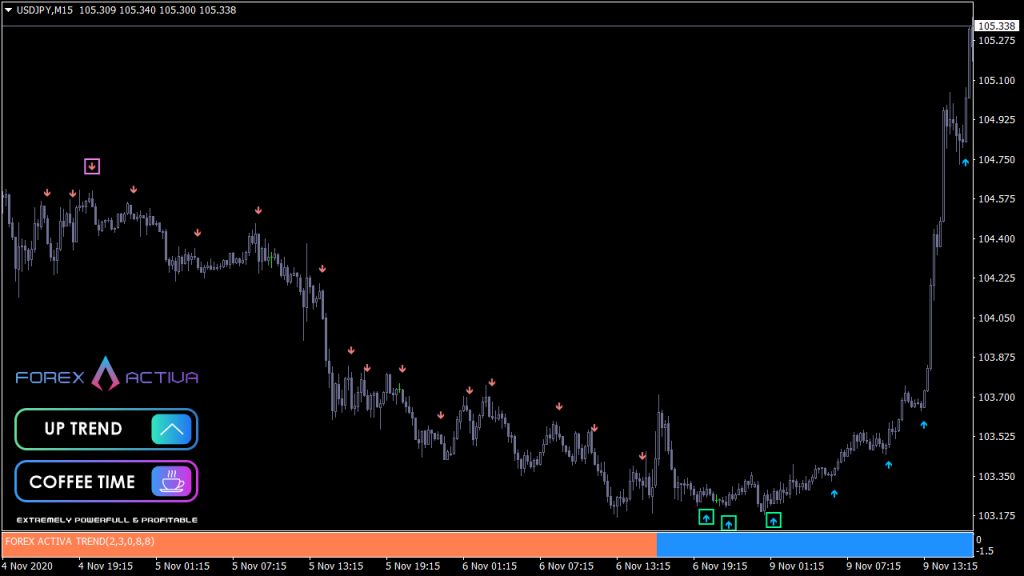Click the Forex Activa triangle logo icon
Viewport: 1024px width, 576px height.
click(x=104, y=375)
